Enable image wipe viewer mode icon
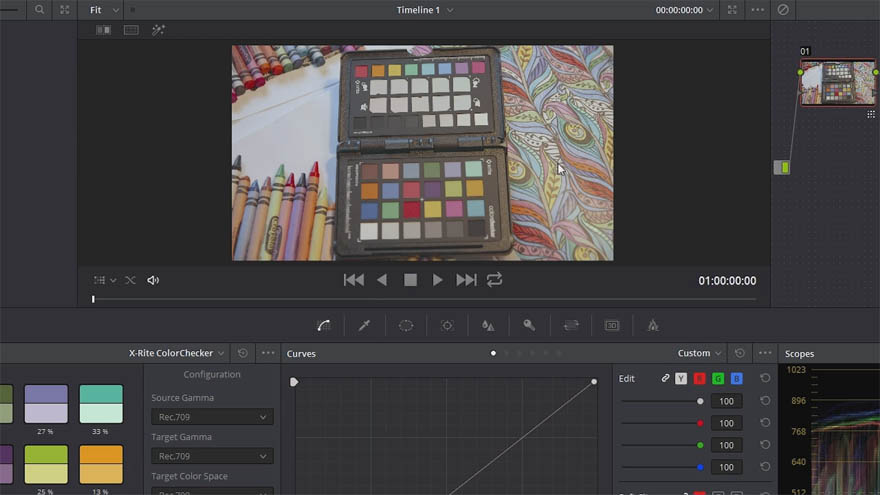Viewport: 880px width, 495px height. (131, 30)
